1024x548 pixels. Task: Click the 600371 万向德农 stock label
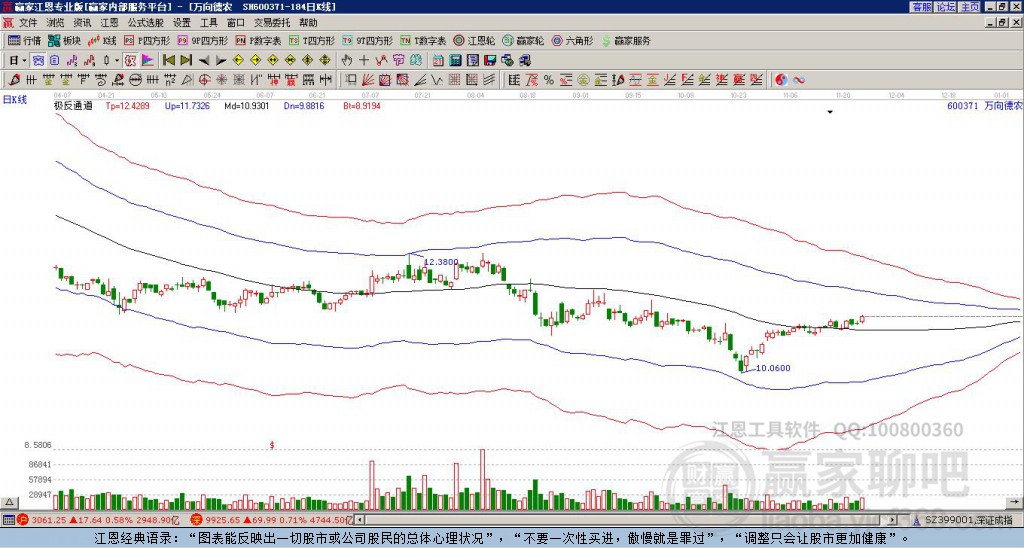(983, 105)
